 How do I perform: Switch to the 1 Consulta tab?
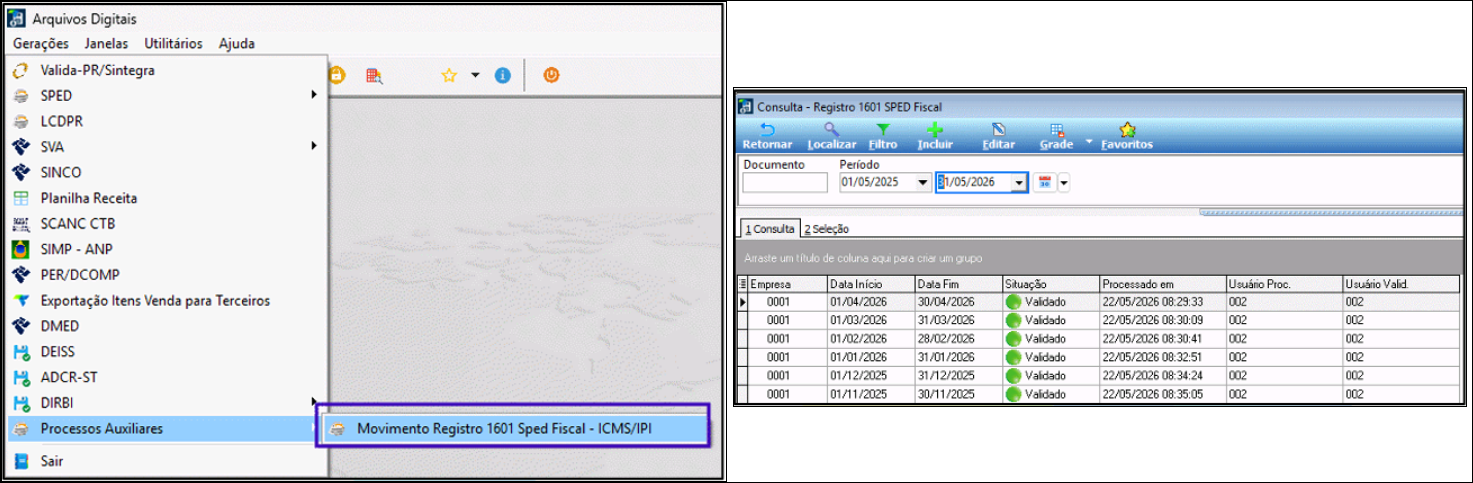[770, 229]
